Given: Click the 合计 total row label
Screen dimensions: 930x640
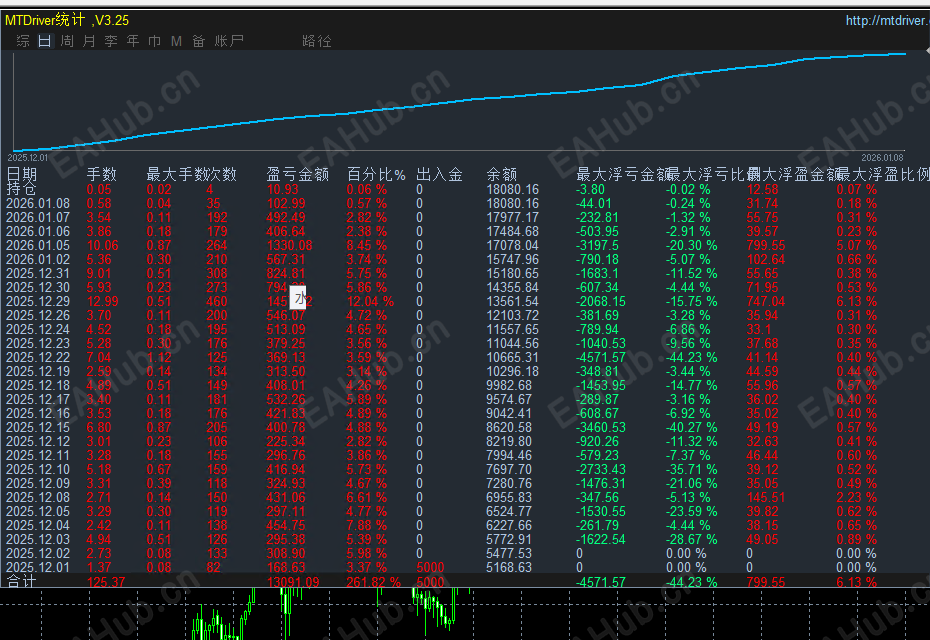Looking at the screenshot, I should tap(21, 581).
